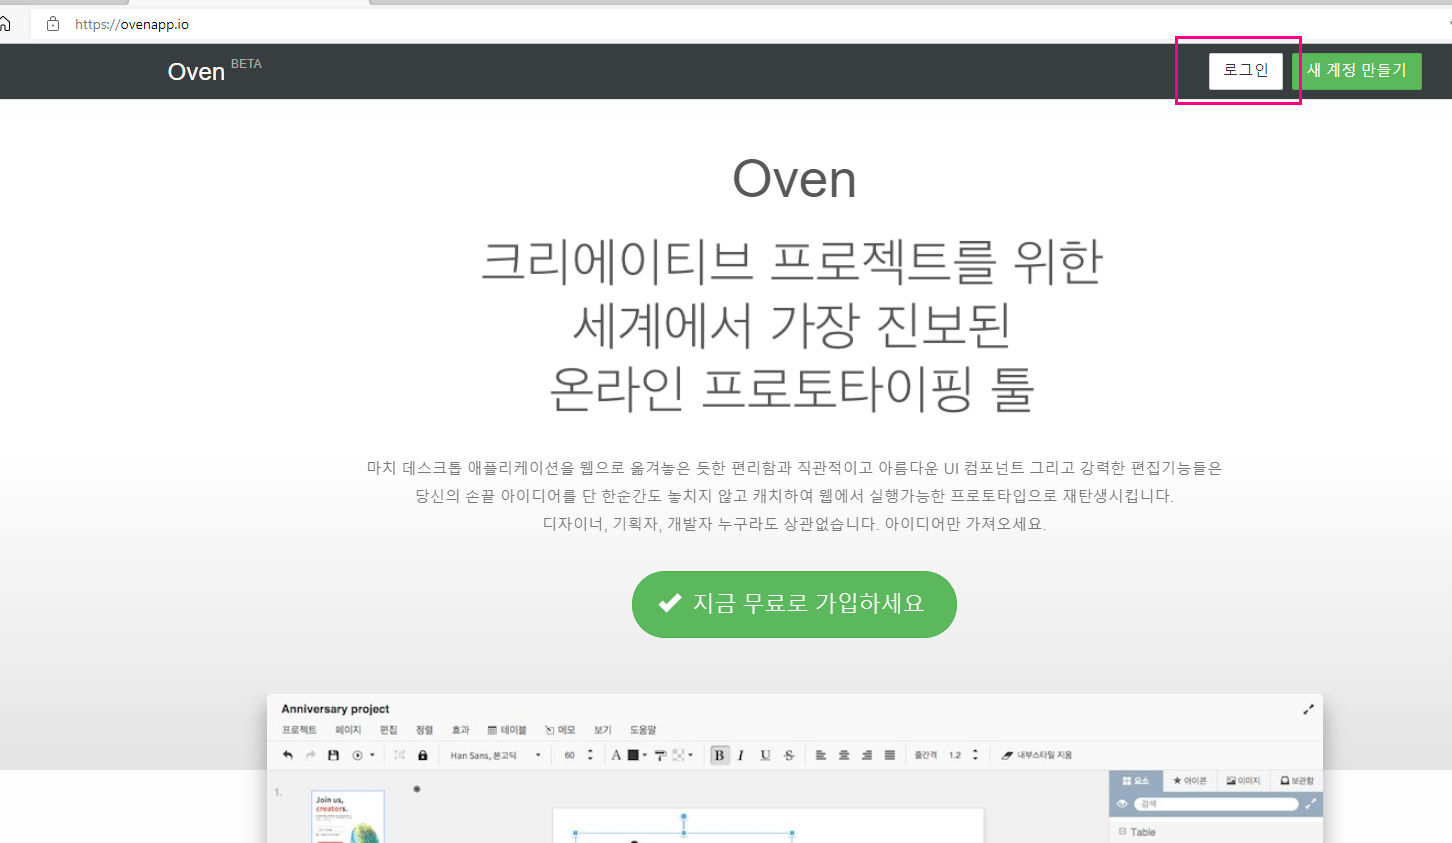Open the 편집 menu

(389, 730)
